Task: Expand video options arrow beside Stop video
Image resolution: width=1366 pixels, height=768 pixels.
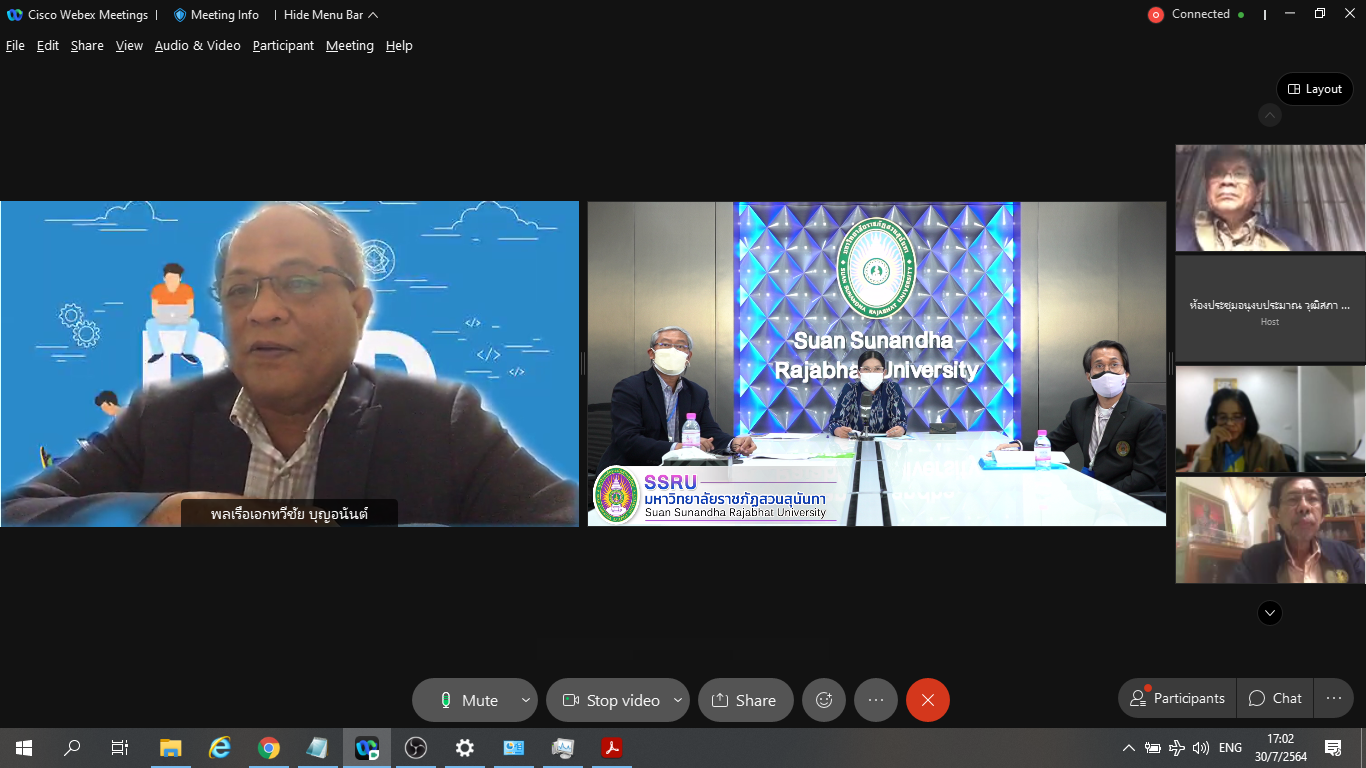Action: point(678,700)
